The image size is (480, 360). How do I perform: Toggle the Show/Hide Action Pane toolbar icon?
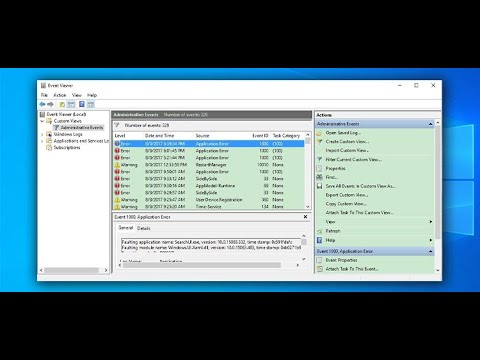[x=91, y=104]
